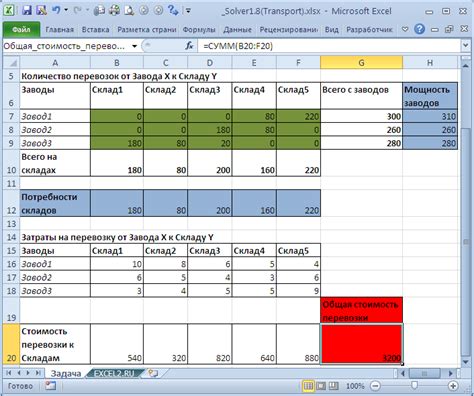Screen dimensions: 474x396
Task: Zoom out with the minus button
Action: coord(375,386)
